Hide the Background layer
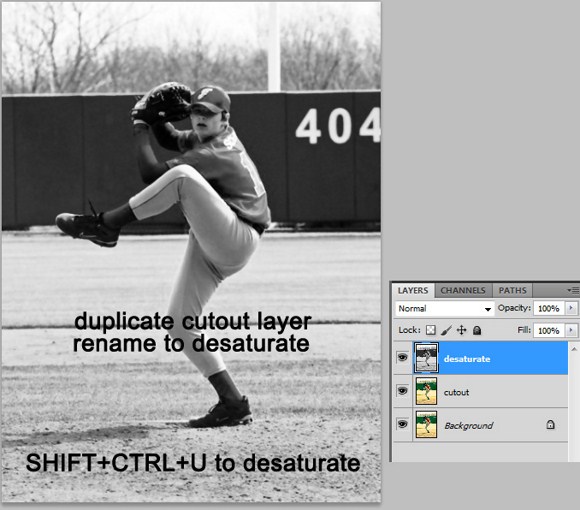The width and height of the screenshot is (580, 510). tap(402, 424)
